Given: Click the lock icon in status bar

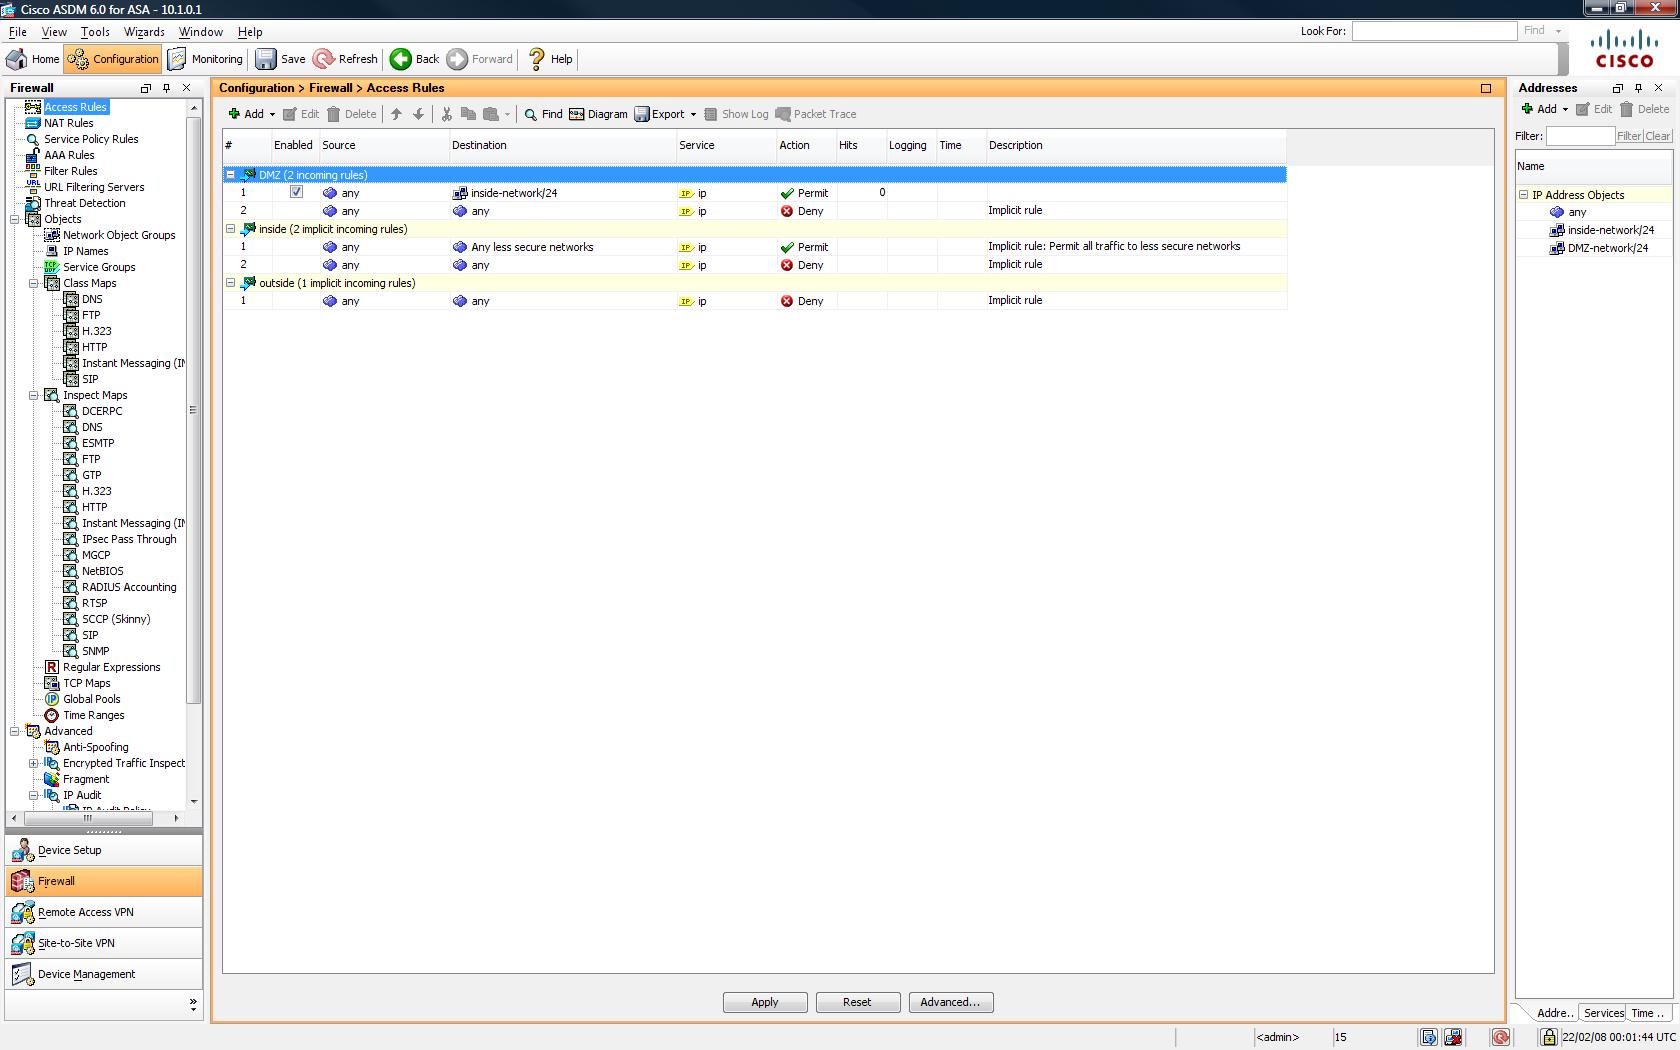Looking at the screenshot, I should tap(1548, 1037).
